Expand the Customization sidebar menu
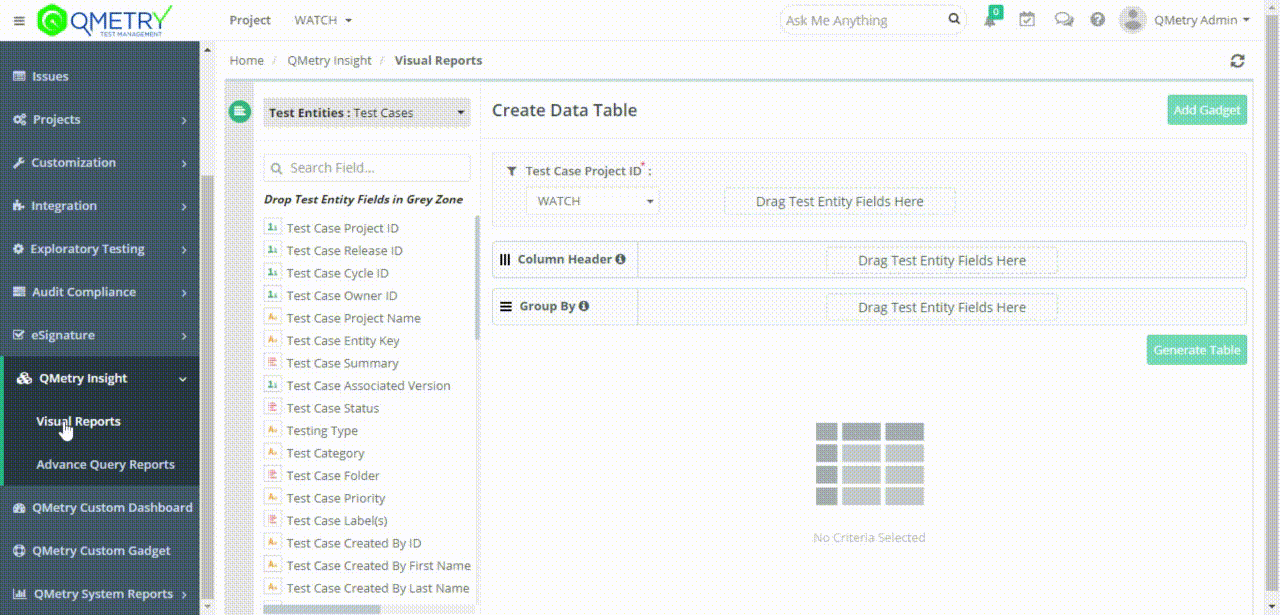The image size is (1280, 615). click(x=100, y=162)
